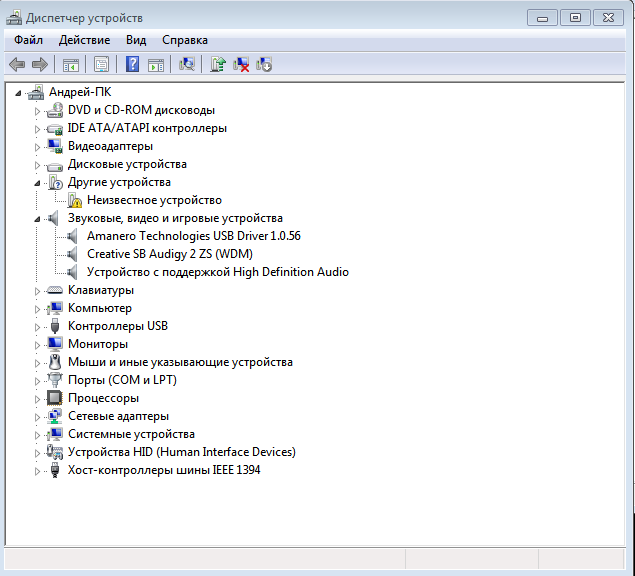Image resolution: width=635 pixels, height=576 pixels.
Task: Open the Properties toolbar icon
Action: pos(101,64)
